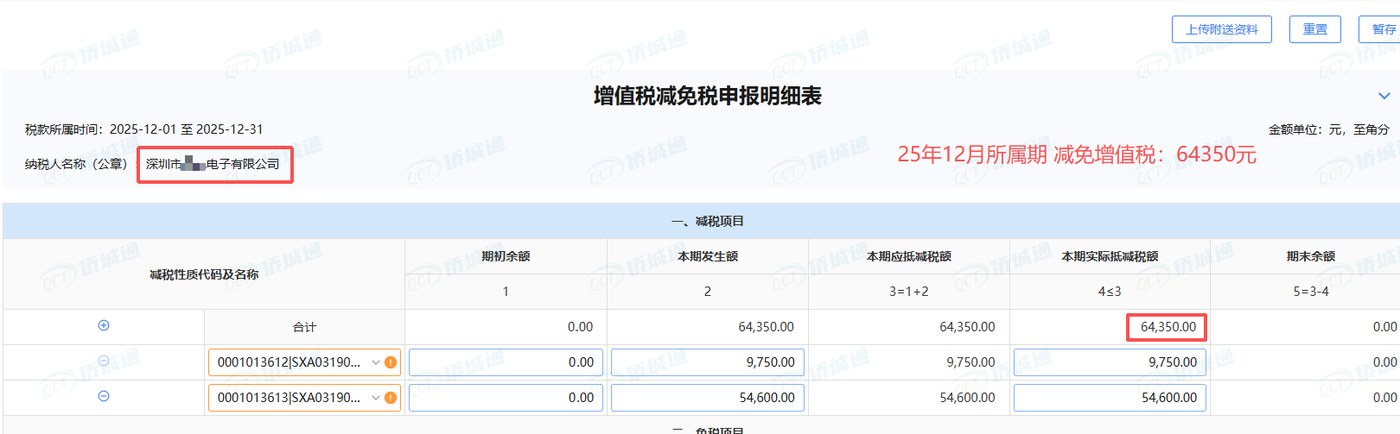
Task: Click the 54,600.00 value under 本期应抵减税额
Action: [967, 397]
